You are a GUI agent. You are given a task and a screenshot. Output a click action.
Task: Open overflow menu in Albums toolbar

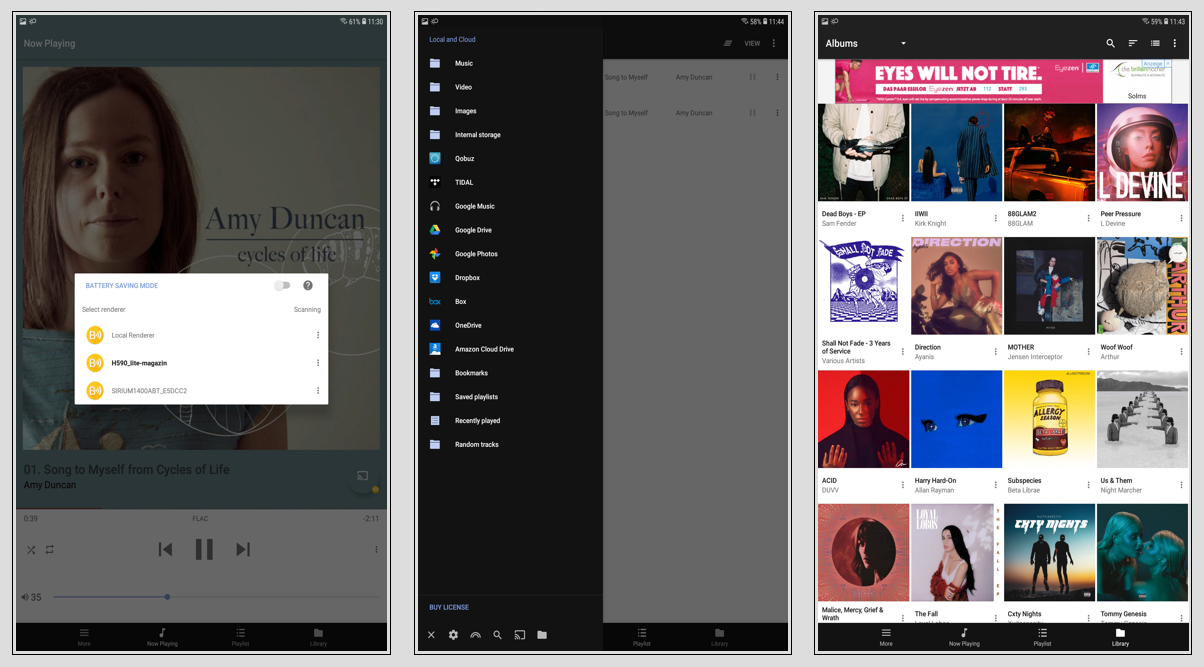click(1175, 44)
